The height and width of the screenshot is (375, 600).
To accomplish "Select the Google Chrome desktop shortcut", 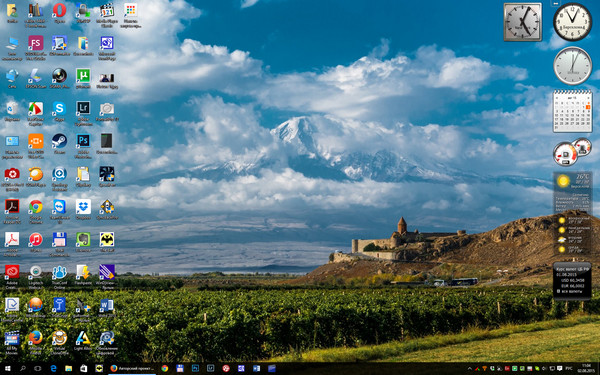I will coord(36,207).
